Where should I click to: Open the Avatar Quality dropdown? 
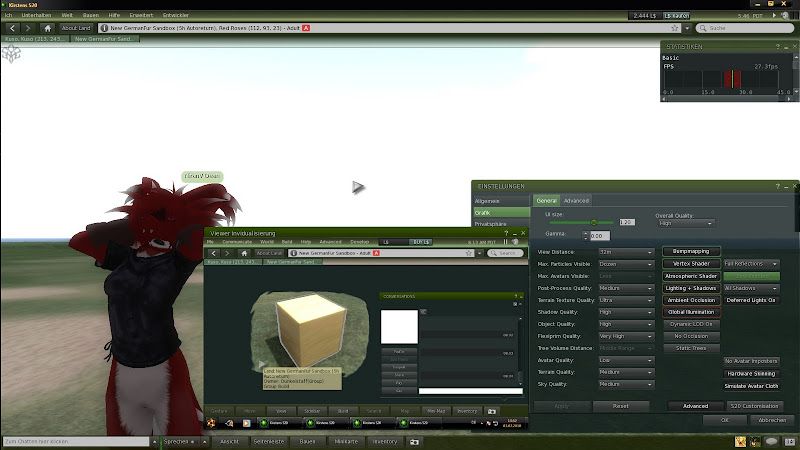click(626, 360)
